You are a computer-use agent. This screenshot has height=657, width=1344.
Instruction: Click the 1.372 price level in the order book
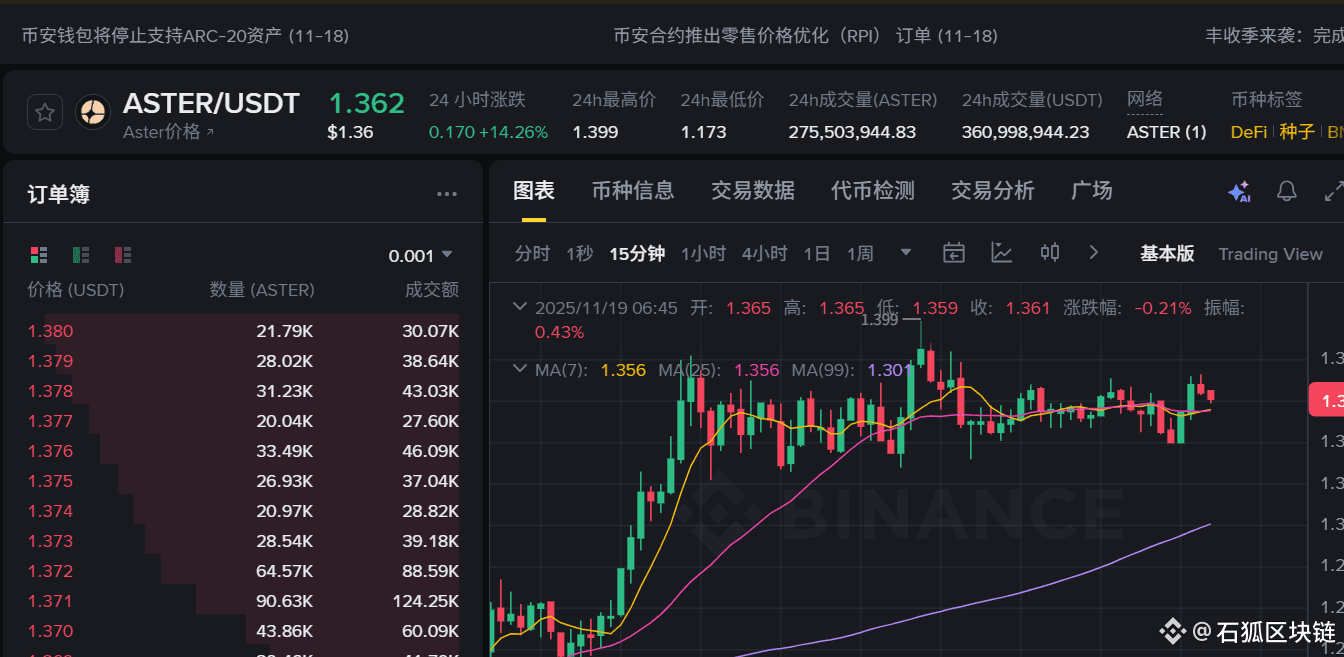[50, 571]
